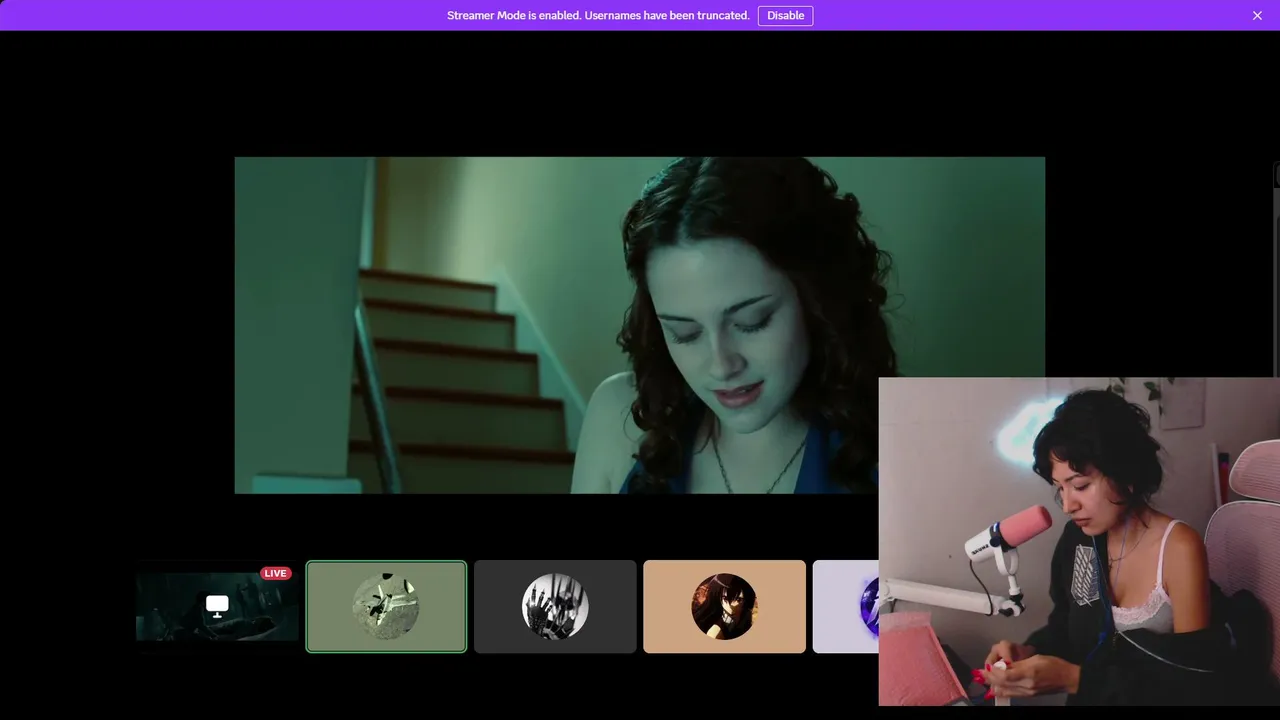Choose the lavender participant tile with purple avatar
The width and height of the screenshot is (1280, 720).
tap(846, 606)
